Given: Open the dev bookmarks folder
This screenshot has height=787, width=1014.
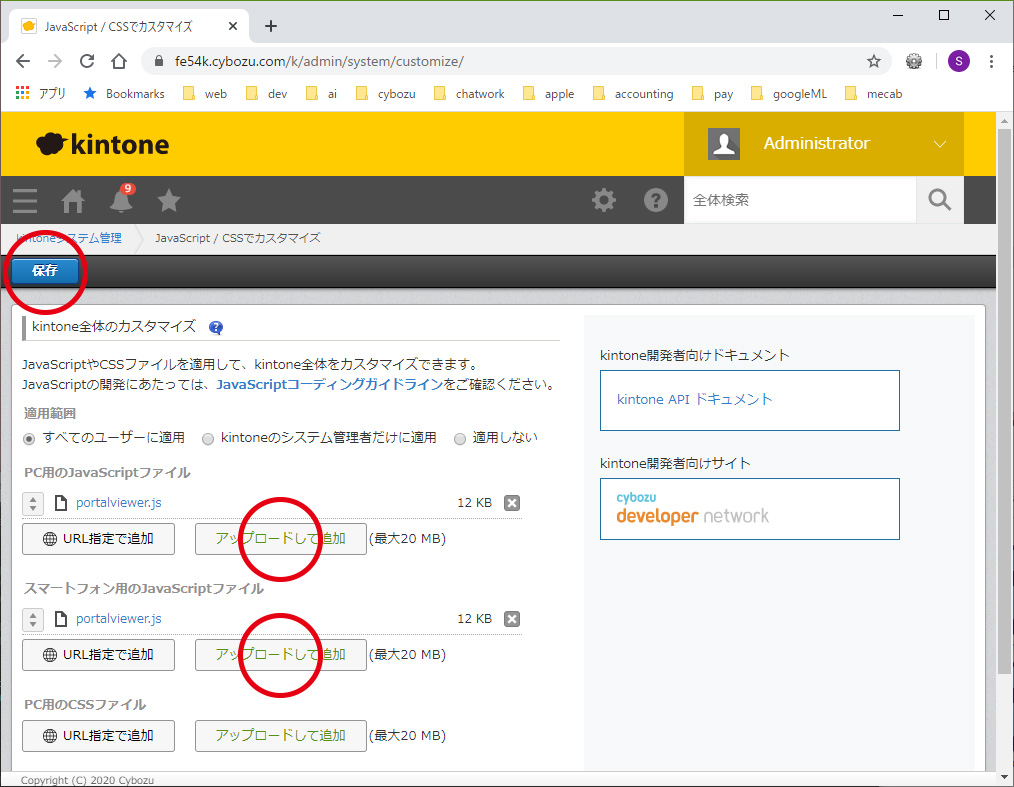Looking at the screenshot, I should click(x=266, y=94).
